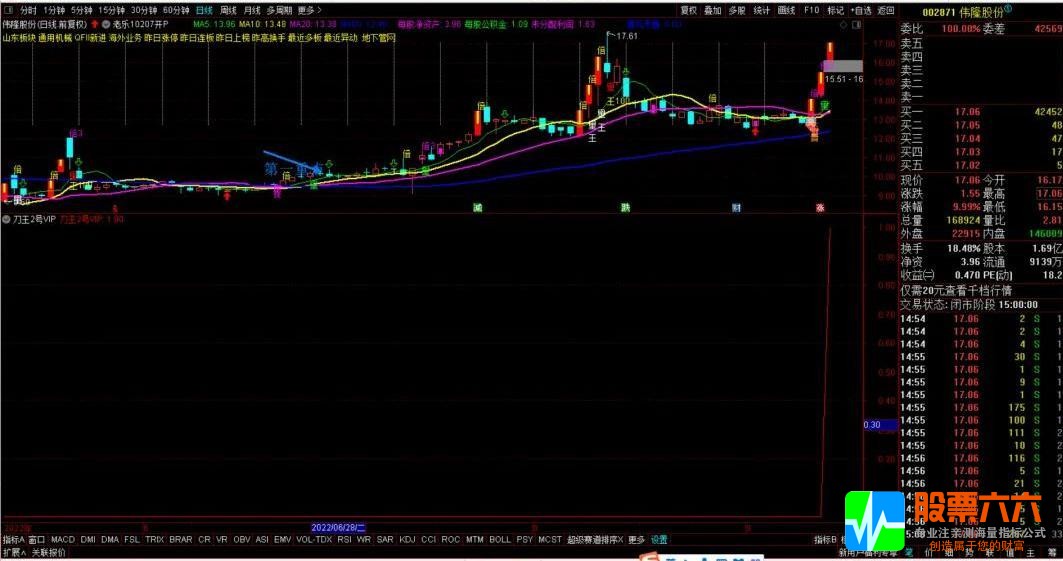Viewport: 1063px width, 561px height.
Task: Click the 刀王2号VIP indicator circle icon
Action: (x=7, y=220)
